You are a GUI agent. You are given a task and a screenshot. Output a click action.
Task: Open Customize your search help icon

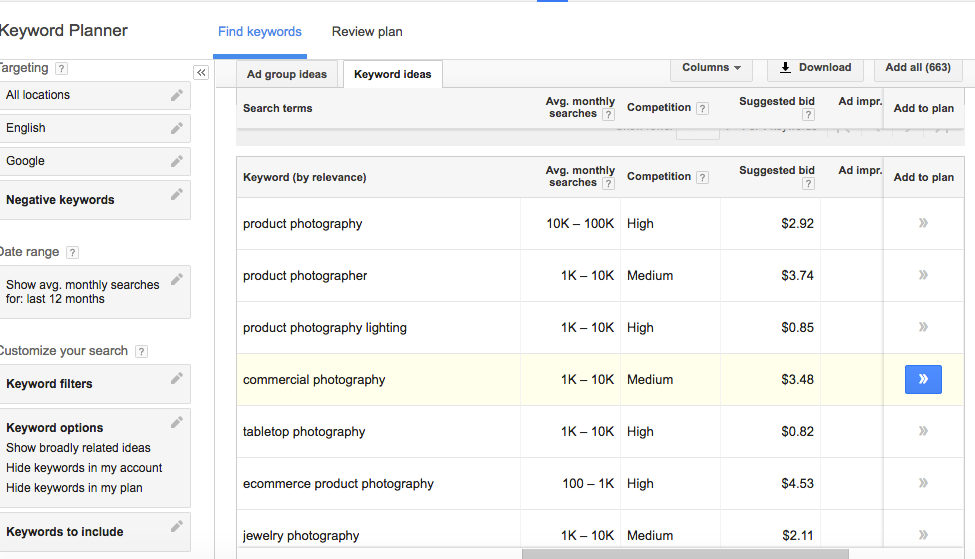click(x=141, y=351)
